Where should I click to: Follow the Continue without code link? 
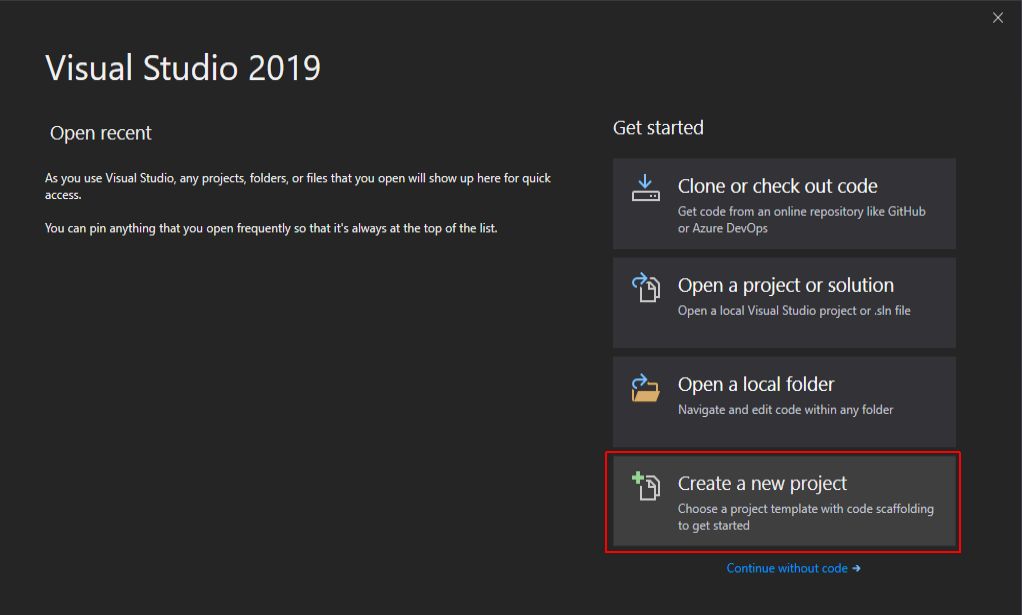pos(786,568)
